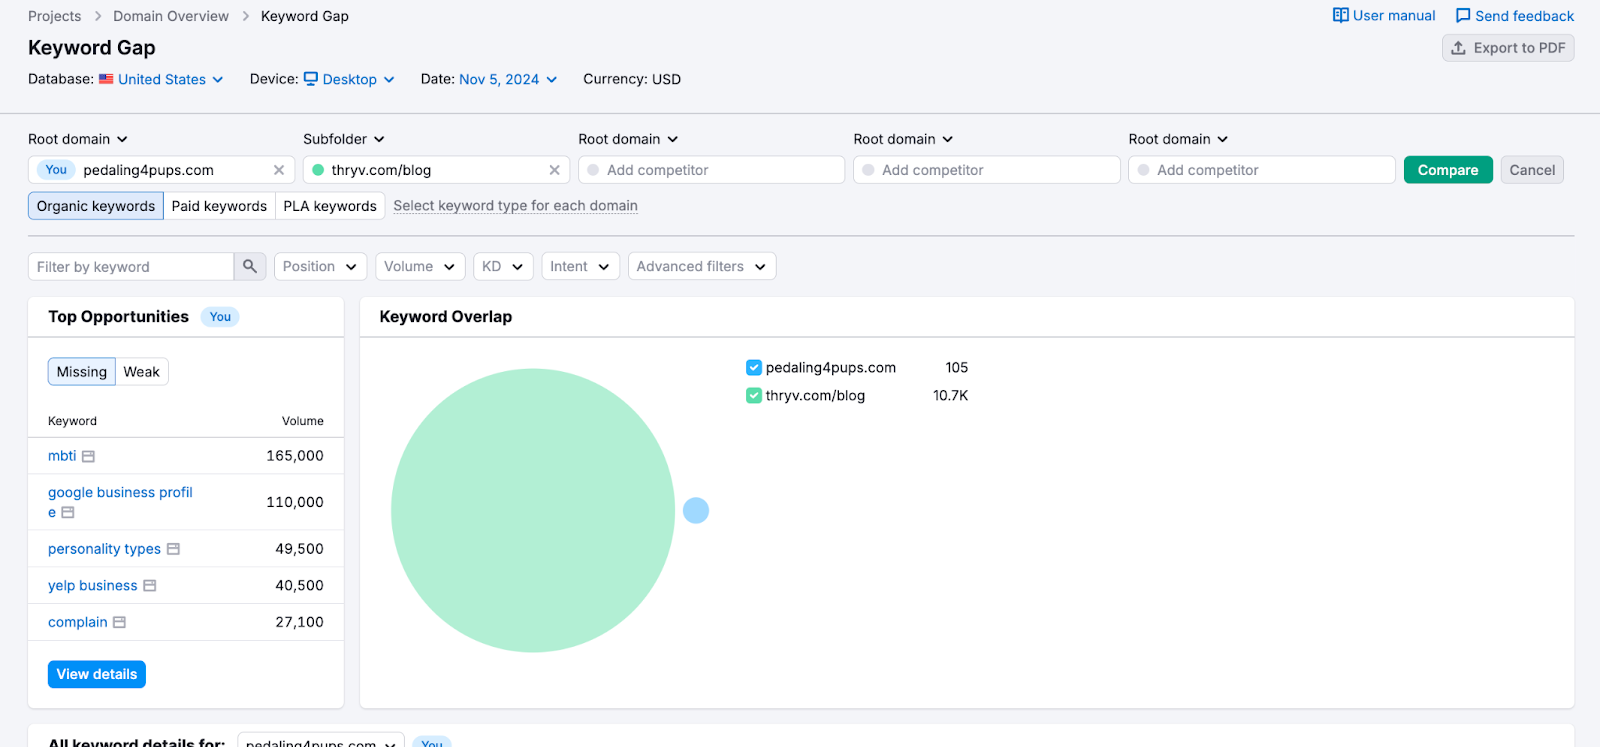Screen dimensions: 1600x747
Task: Click the 165,000 volume value for mbti
Action: pos(295,456)
